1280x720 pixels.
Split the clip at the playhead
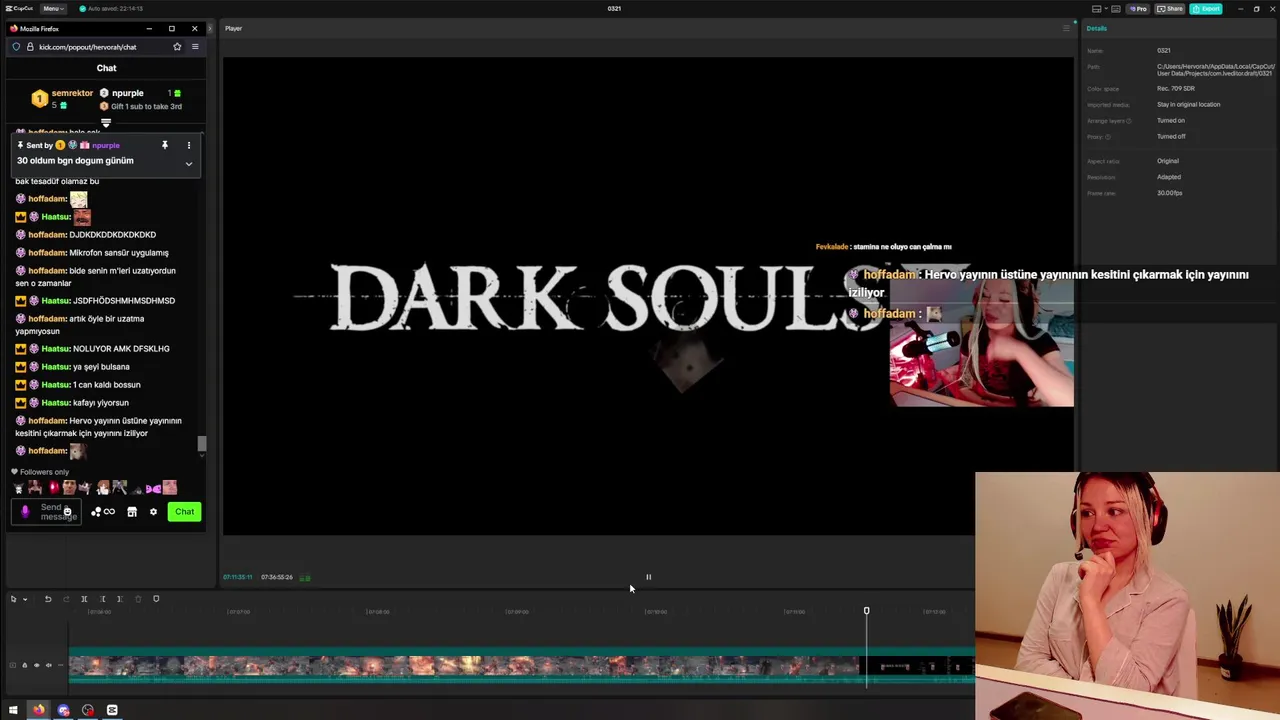84,599
